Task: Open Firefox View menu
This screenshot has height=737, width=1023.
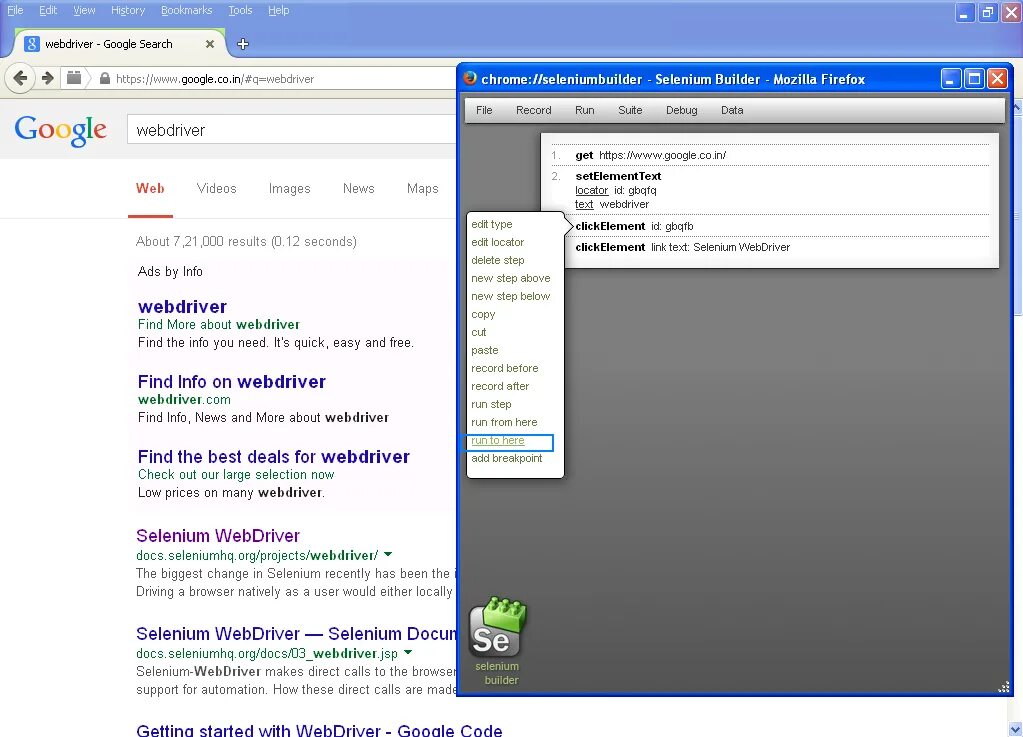Action: tap(84, 10)
